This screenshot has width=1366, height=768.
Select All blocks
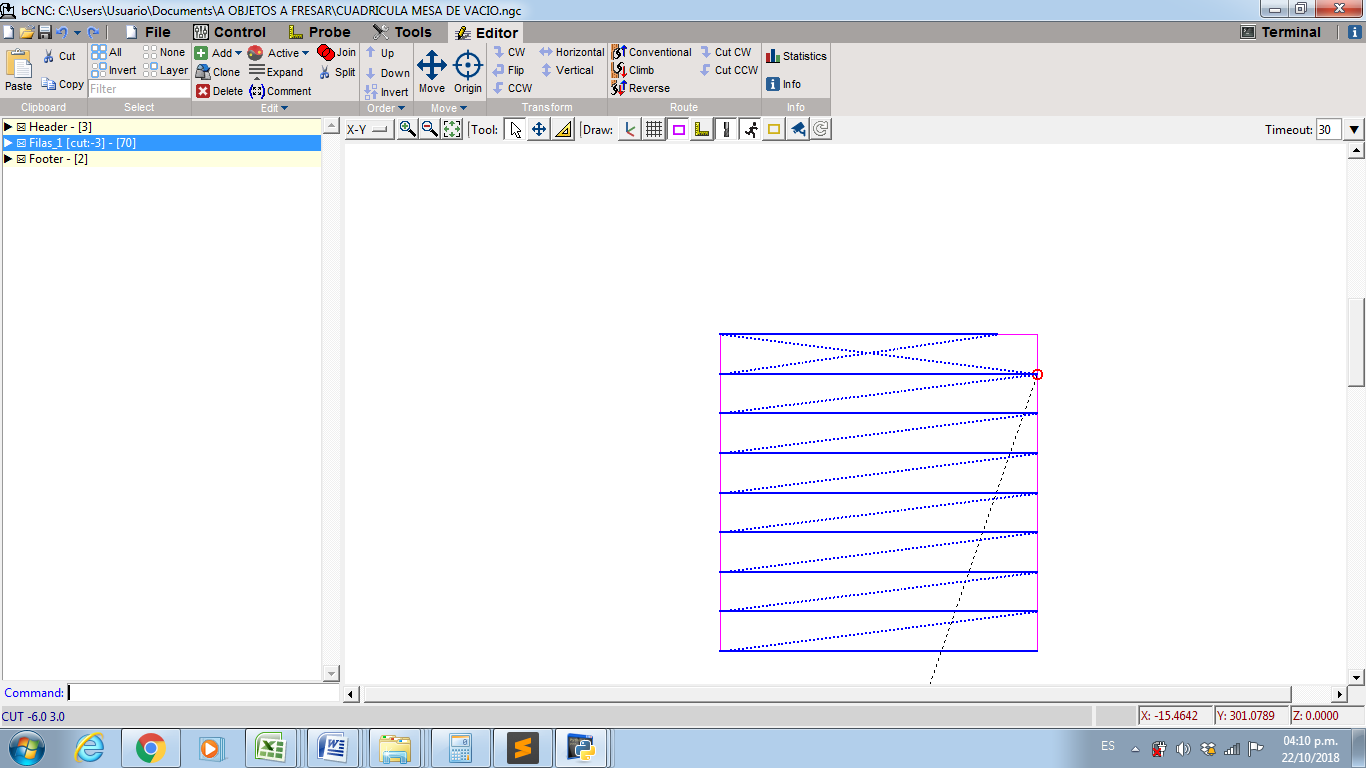coord(107,52)
